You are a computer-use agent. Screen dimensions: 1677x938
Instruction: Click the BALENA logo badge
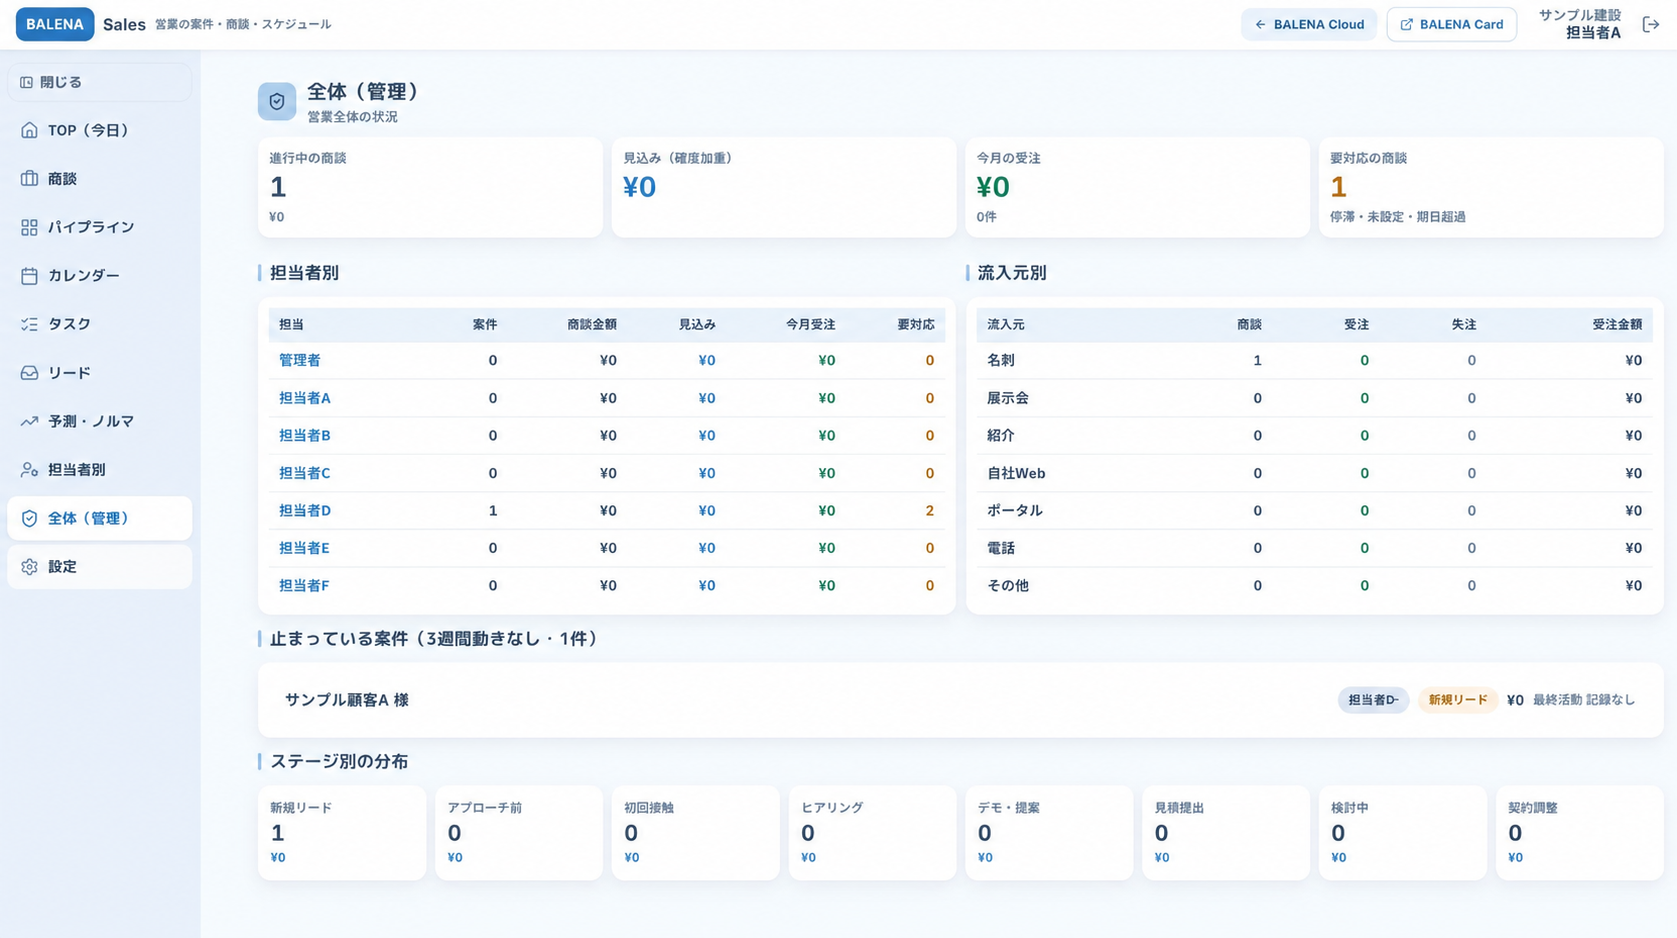(55, 24)
